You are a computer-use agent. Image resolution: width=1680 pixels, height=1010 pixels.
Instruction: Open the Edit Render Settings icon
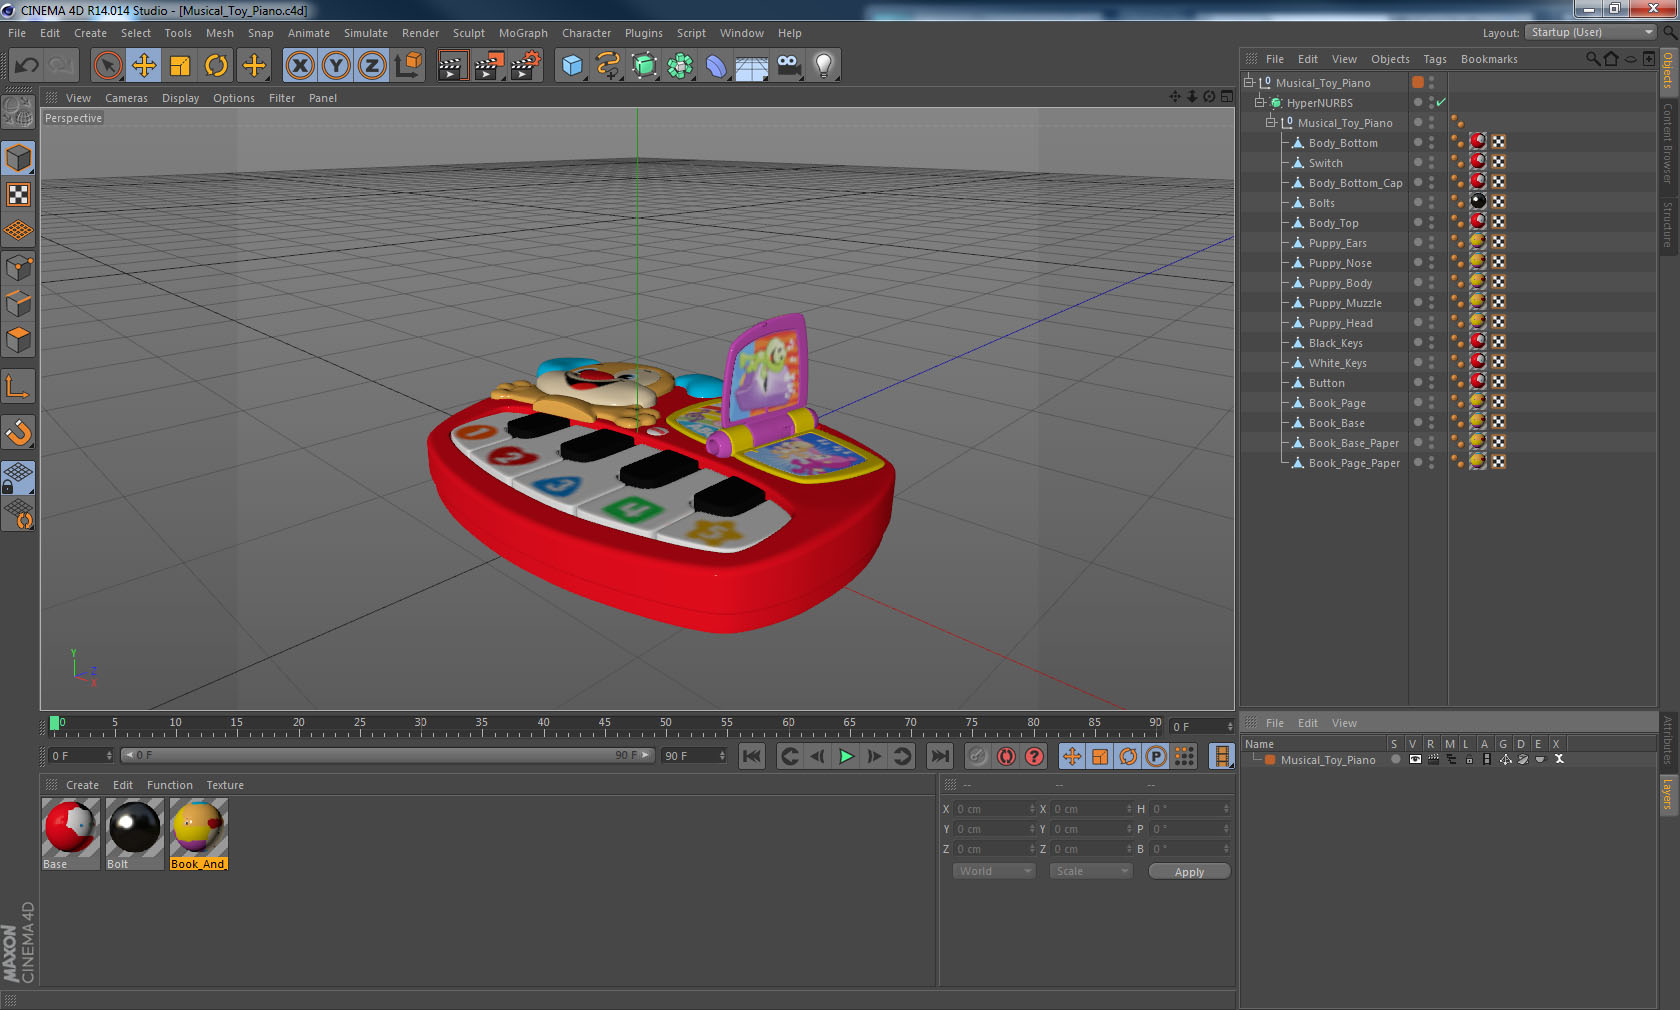point(526,66)
